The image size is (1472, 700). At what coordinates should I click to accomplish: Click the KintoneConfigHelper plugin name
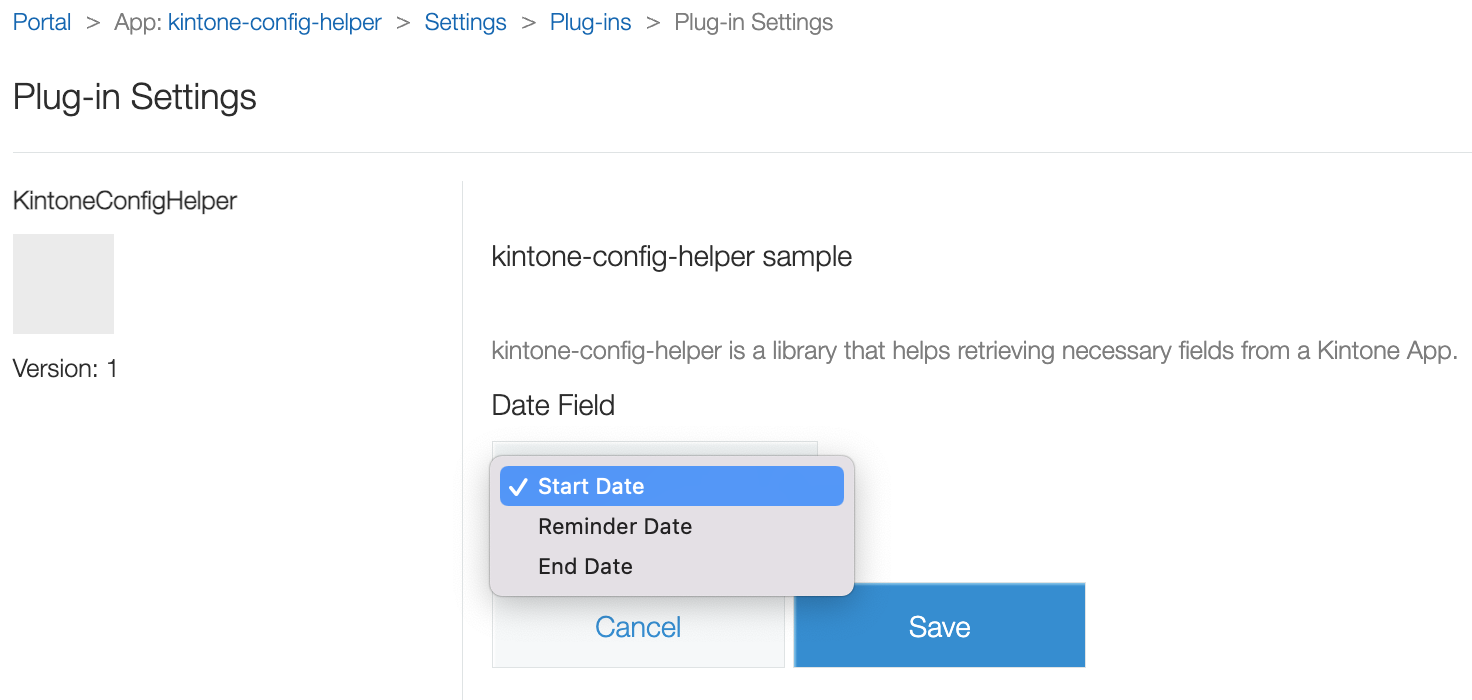point(124,200)
